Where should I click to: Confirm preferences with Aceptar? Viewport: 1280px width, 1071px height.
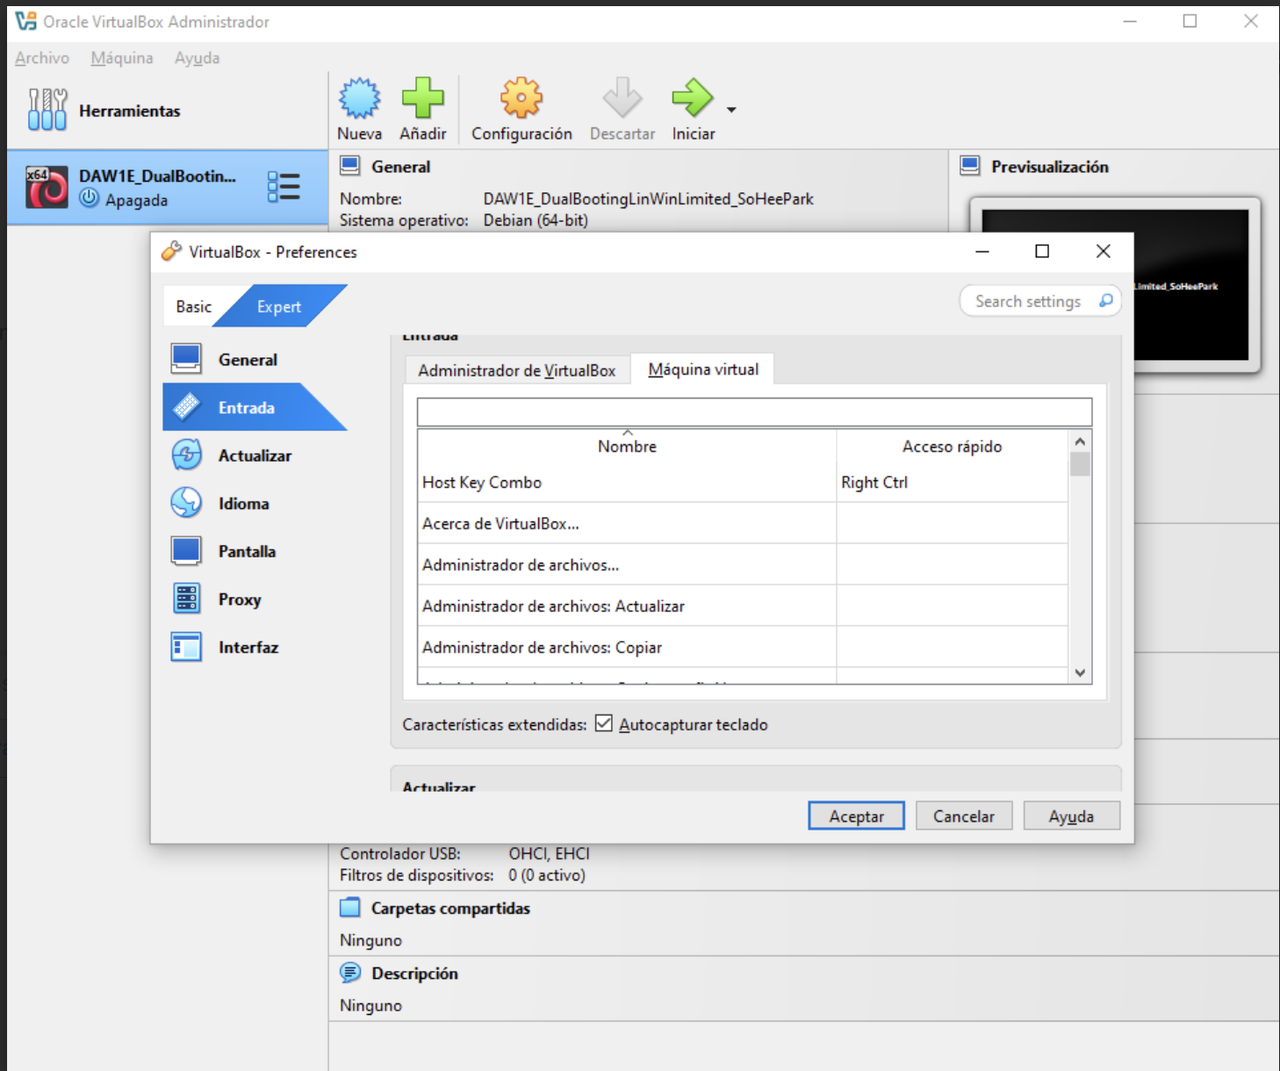pos(855,815)
